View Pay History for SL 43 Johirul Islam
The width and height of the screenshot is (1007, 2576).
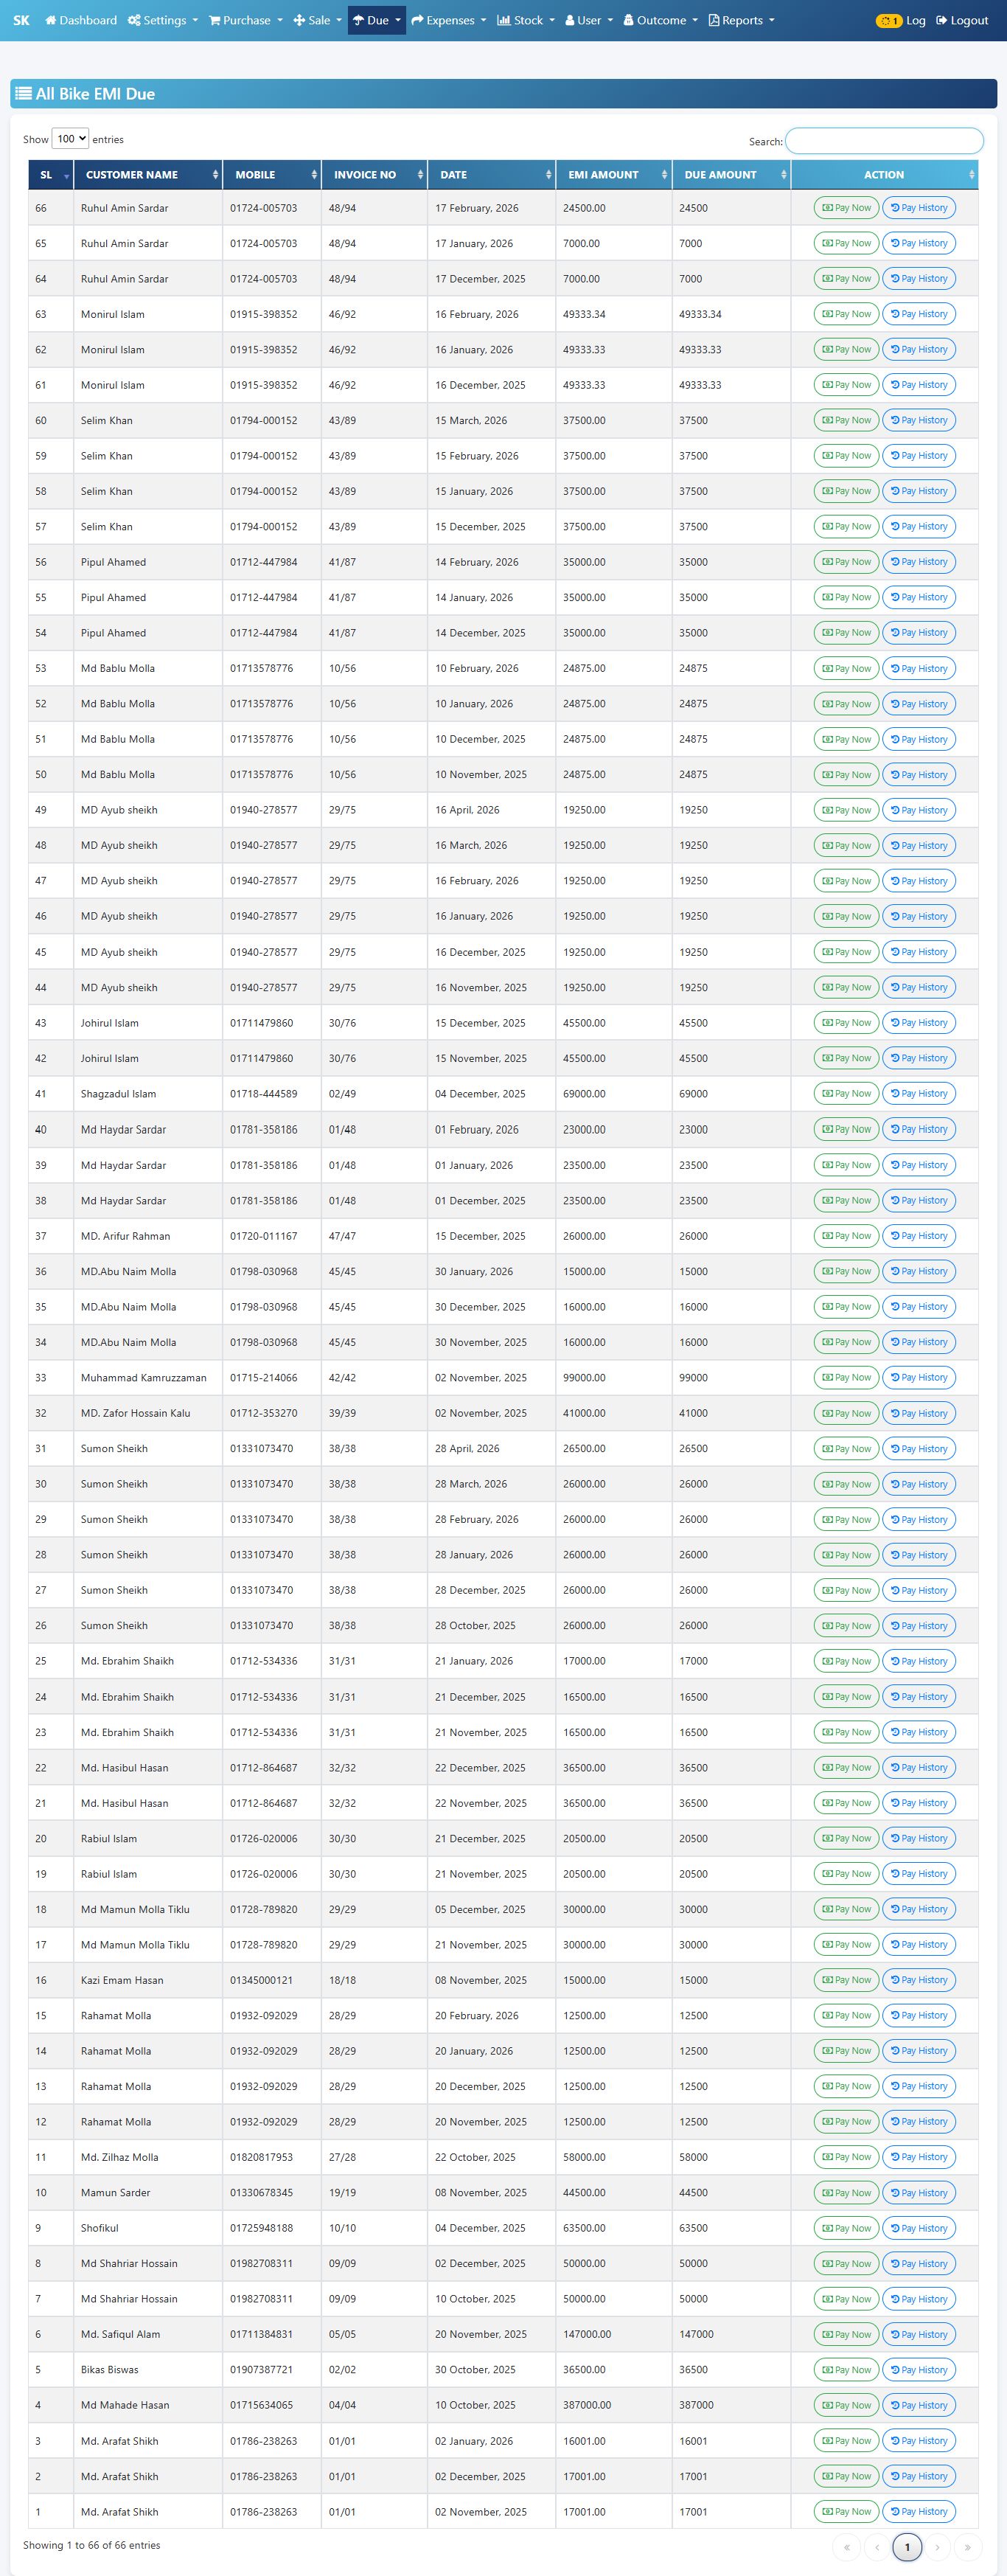(919, 1023)
